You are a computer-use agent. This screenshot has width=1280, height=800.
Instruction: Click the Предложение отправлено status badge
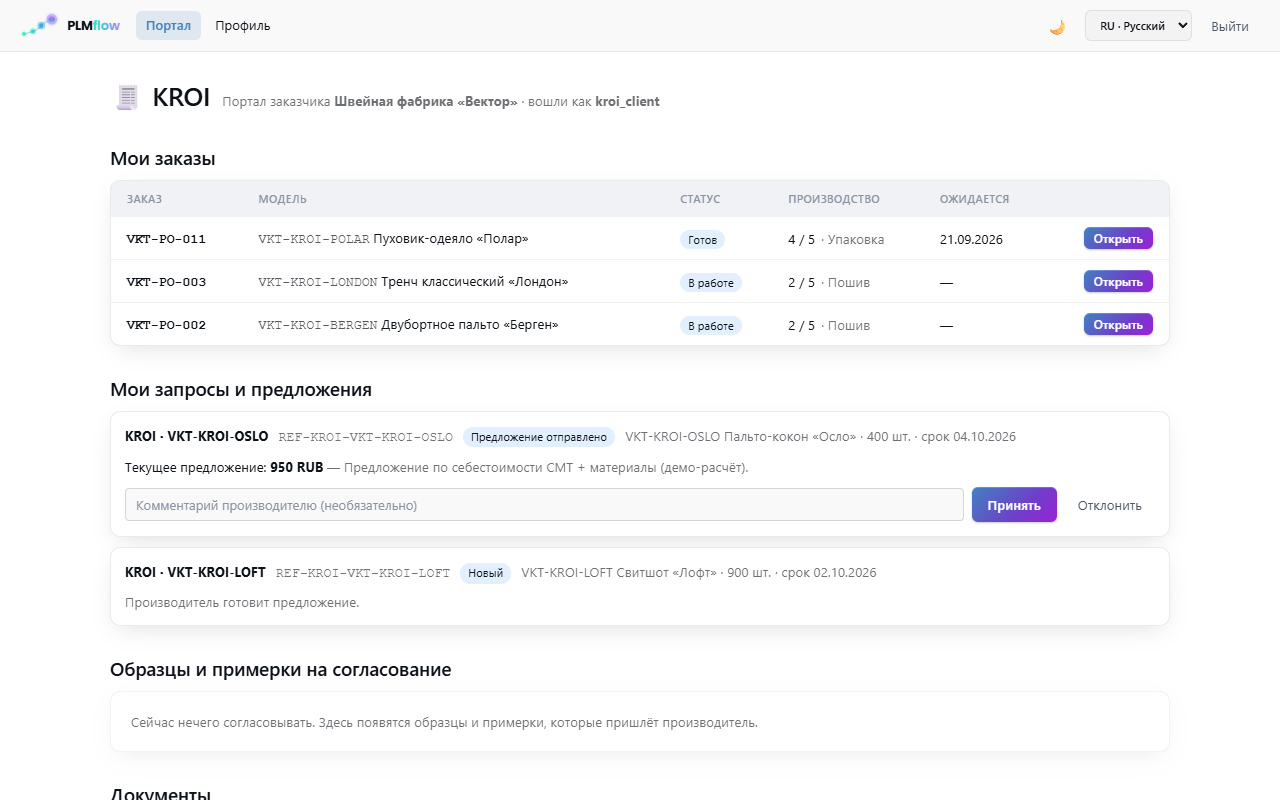coord(539,437)
